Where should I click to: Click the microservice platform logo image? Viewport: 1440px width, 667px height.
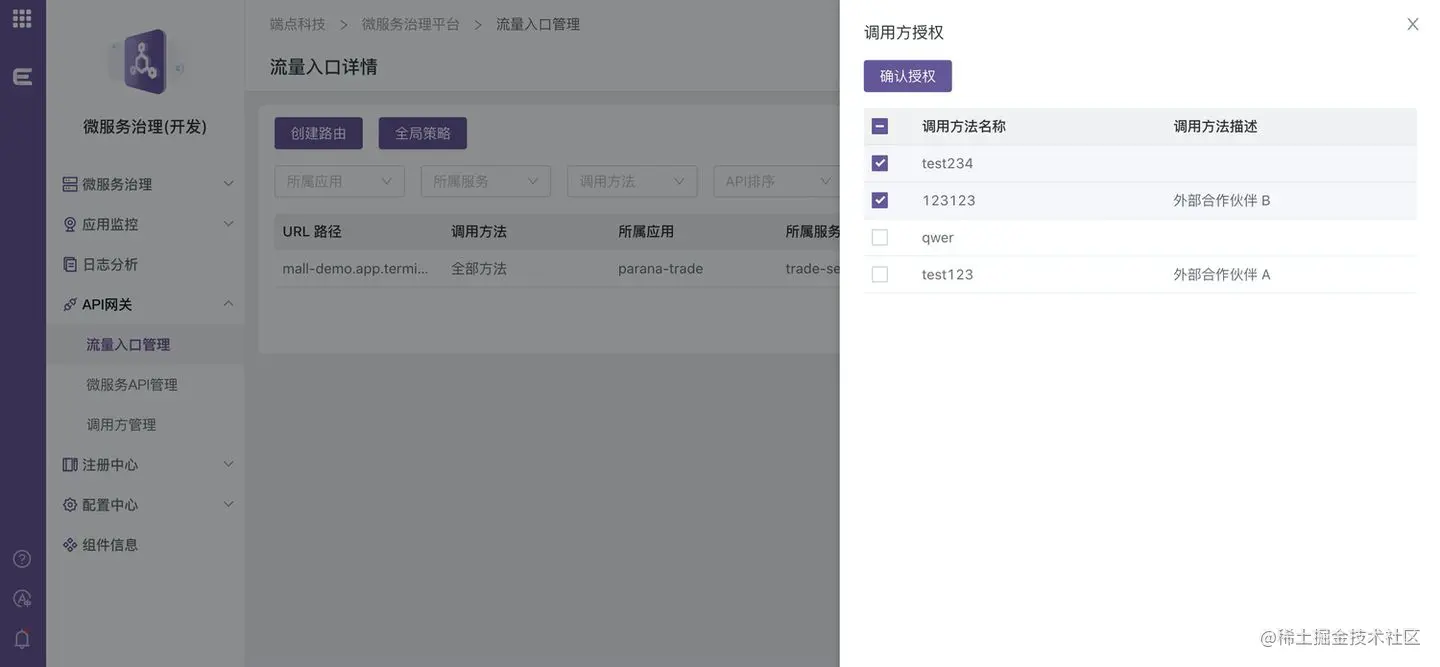click(145, 62)
